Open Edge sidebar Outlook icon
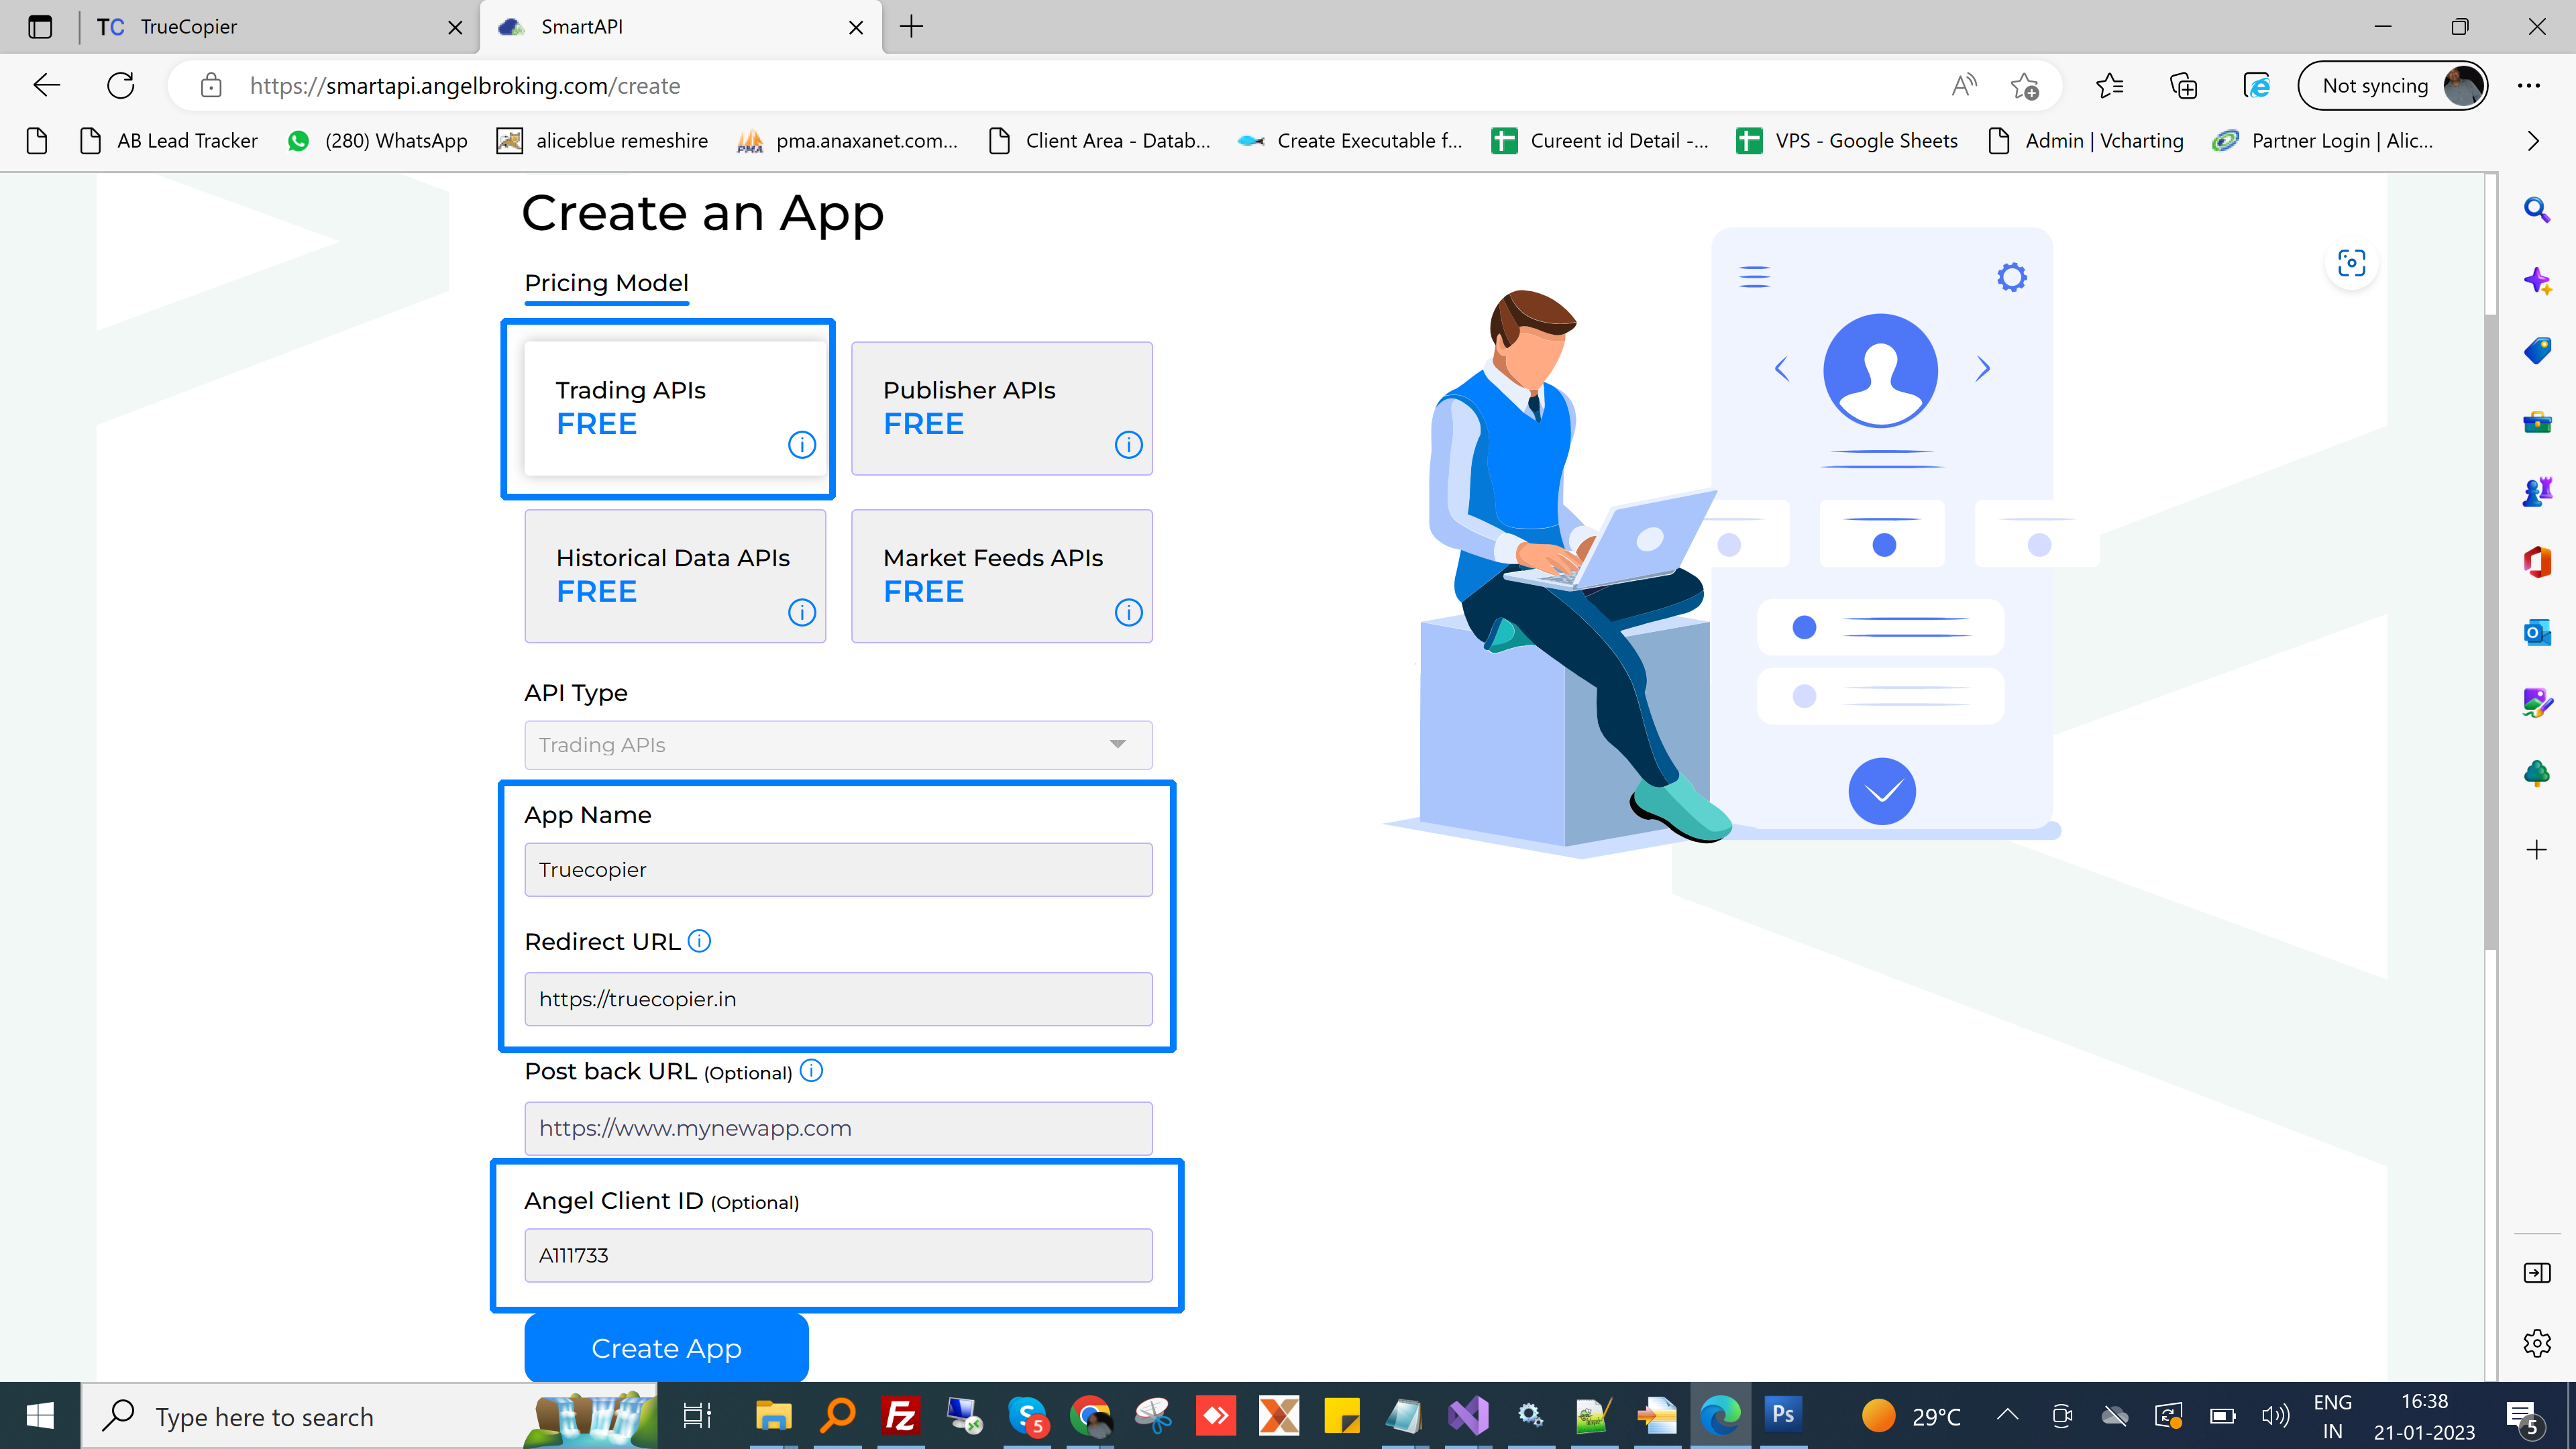 2537,632
